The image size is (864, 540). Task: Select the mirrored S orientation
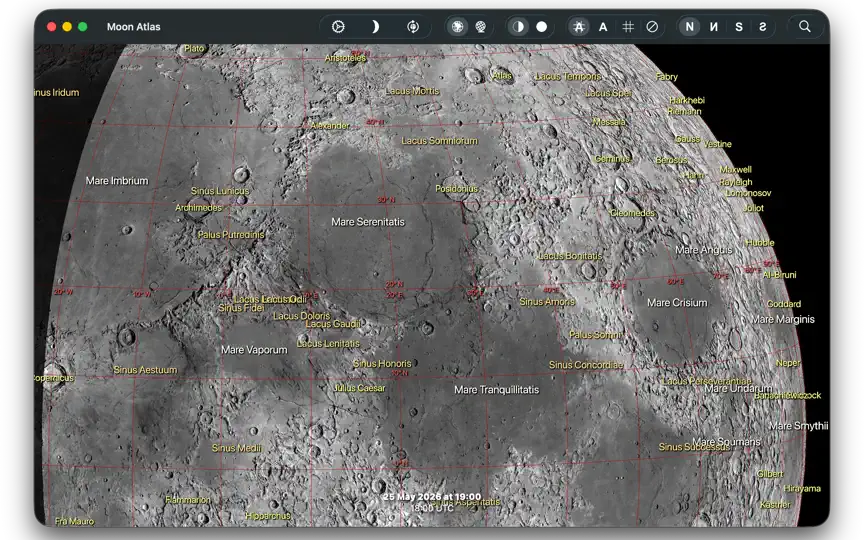coord(763,26)
